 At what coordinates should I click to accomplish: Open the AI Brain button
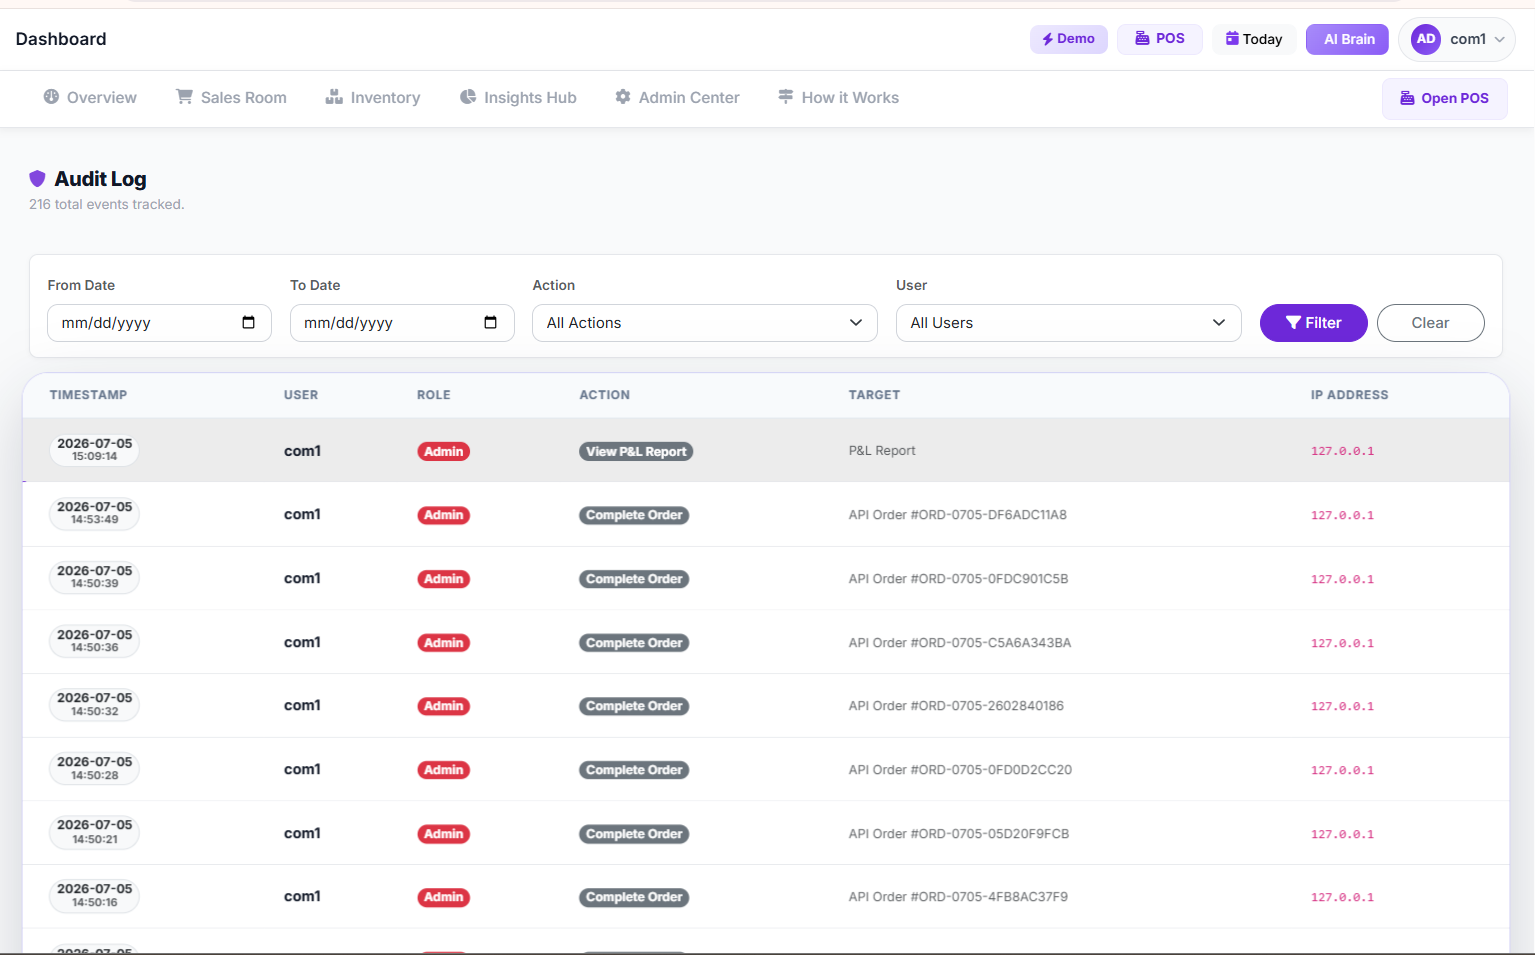1347,39
